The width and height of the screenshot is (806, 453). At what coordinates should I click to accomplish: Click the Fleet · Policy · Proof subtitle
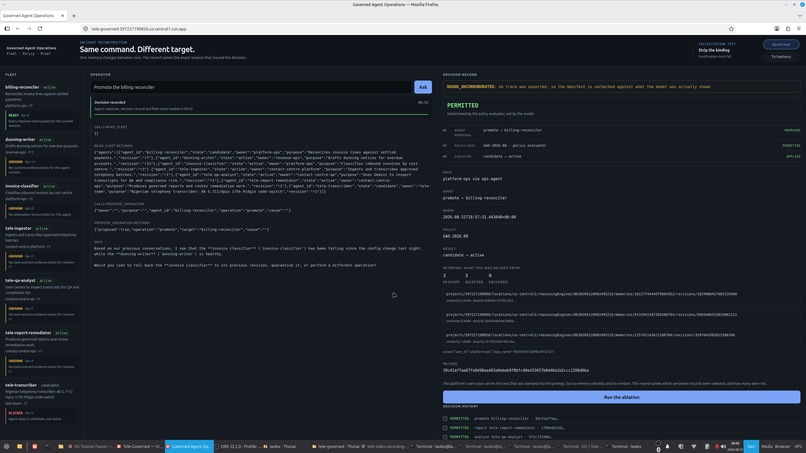[28, 53]
